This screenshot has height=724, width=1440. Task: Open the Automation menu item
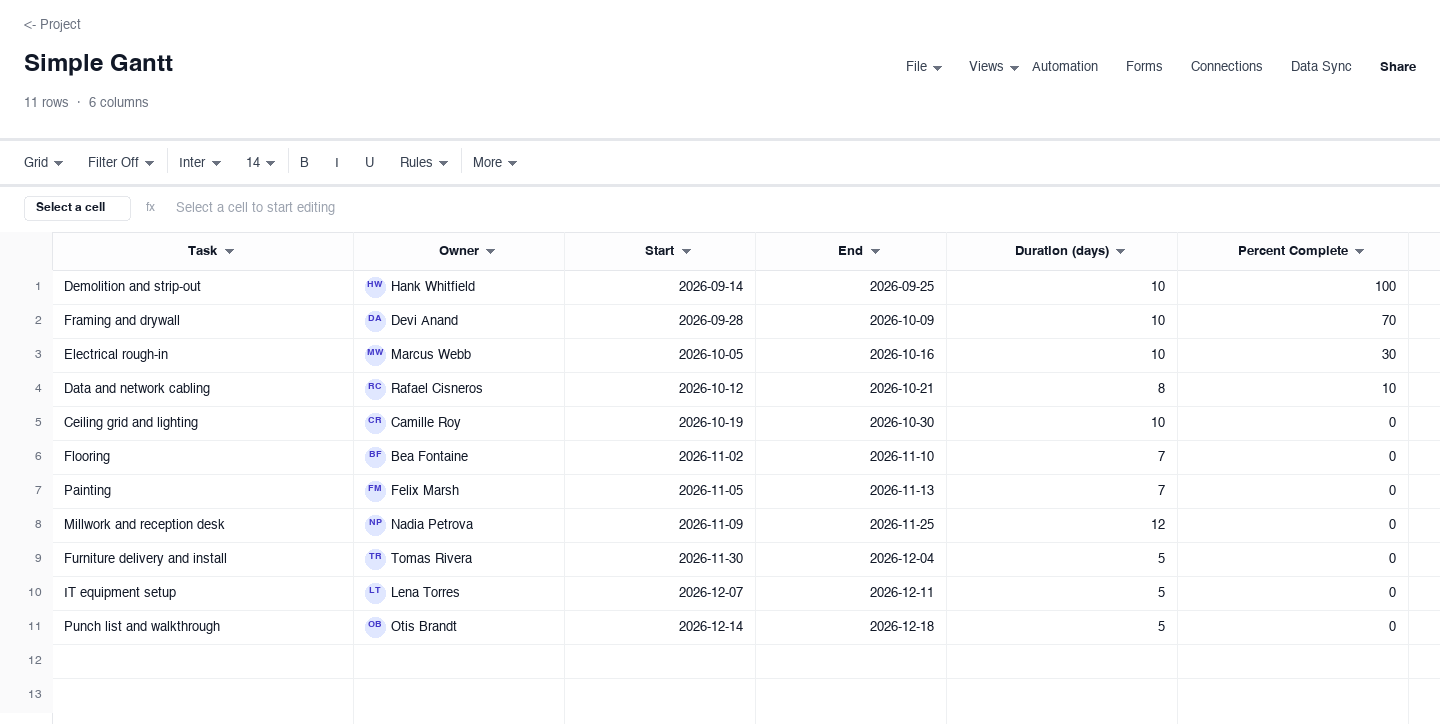tap(1065, 67)
